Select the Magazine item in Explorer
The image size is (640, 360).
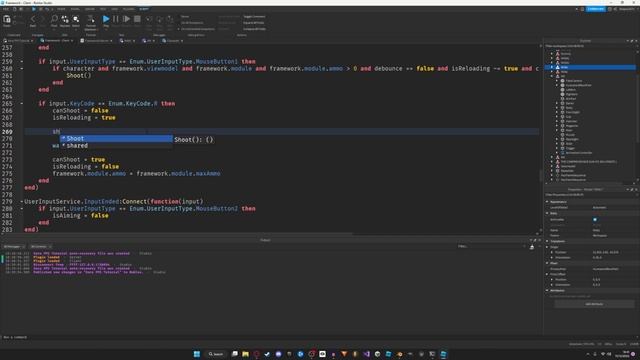pyautogui.click(x=571, y=126)
